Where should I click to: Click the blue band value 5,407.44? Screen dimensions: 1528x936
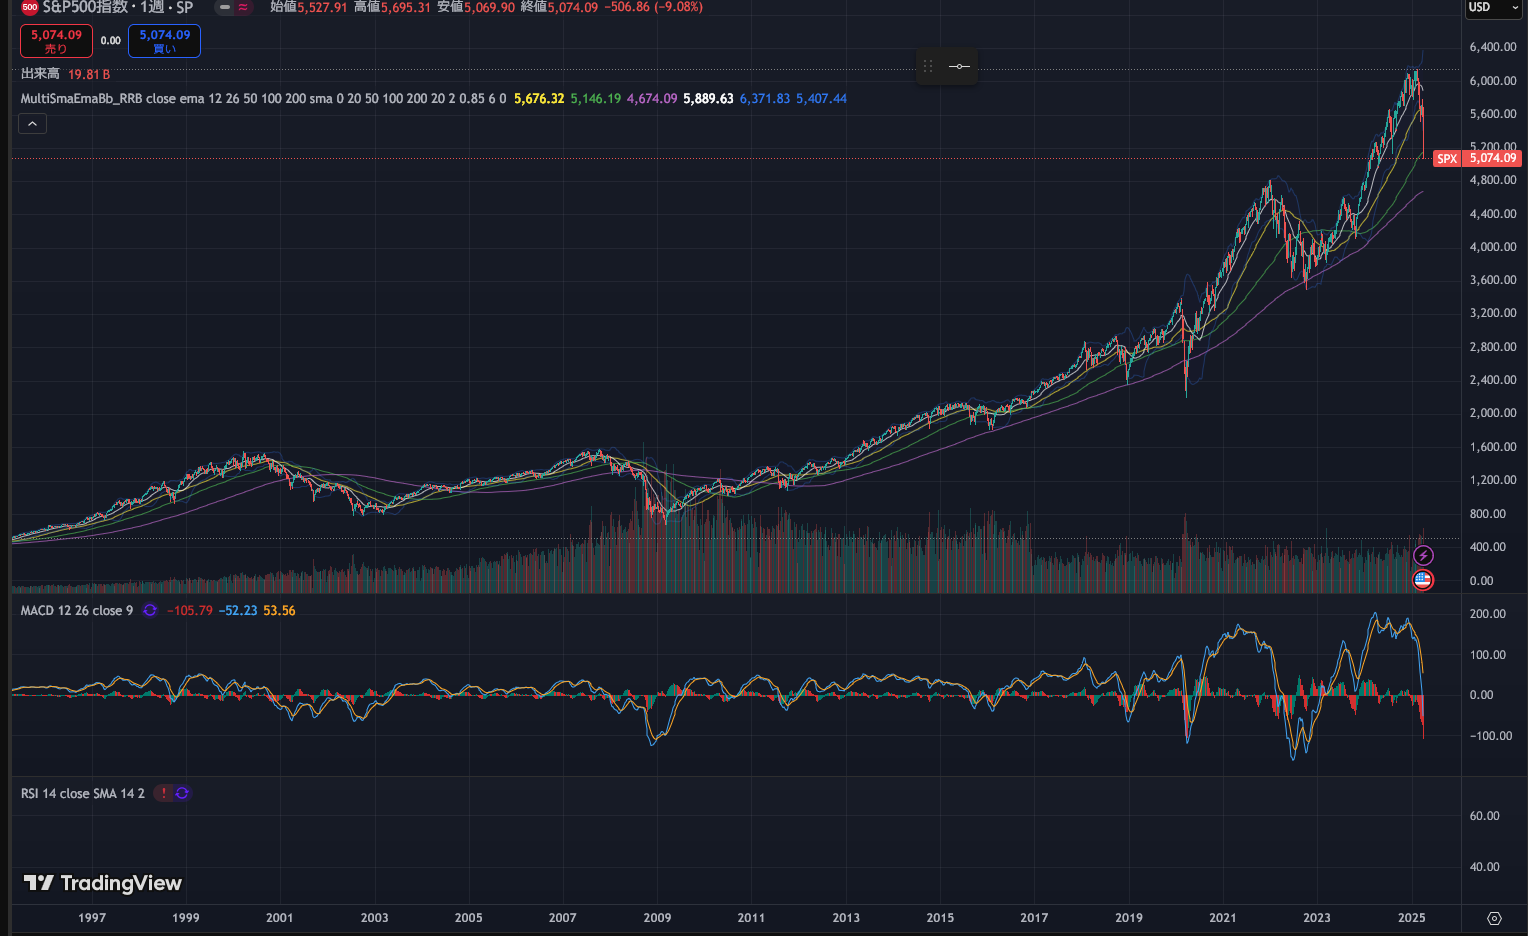pos(821,99)
